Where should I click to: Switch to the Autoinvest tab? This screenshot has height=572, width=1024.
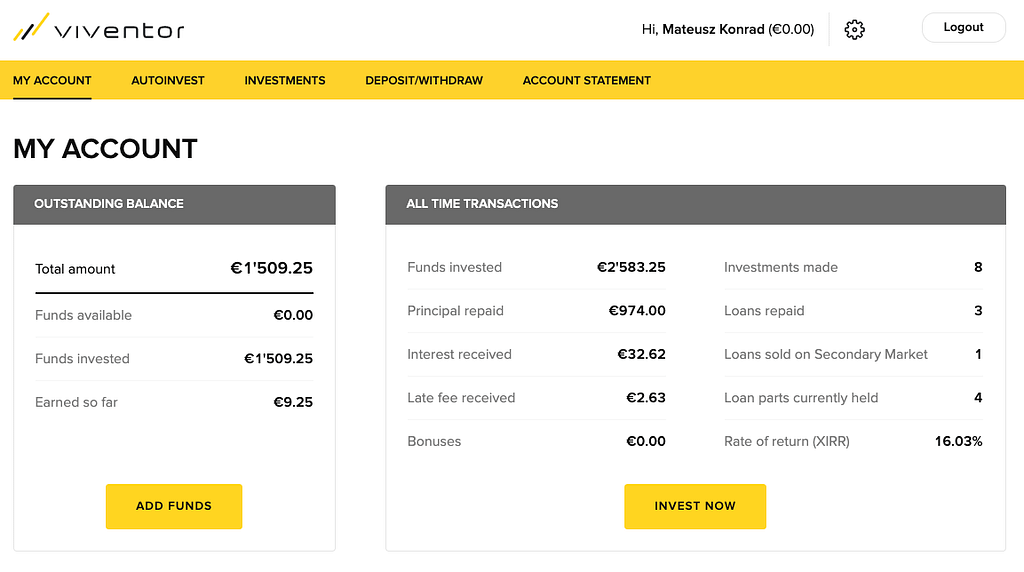[168, 80]
